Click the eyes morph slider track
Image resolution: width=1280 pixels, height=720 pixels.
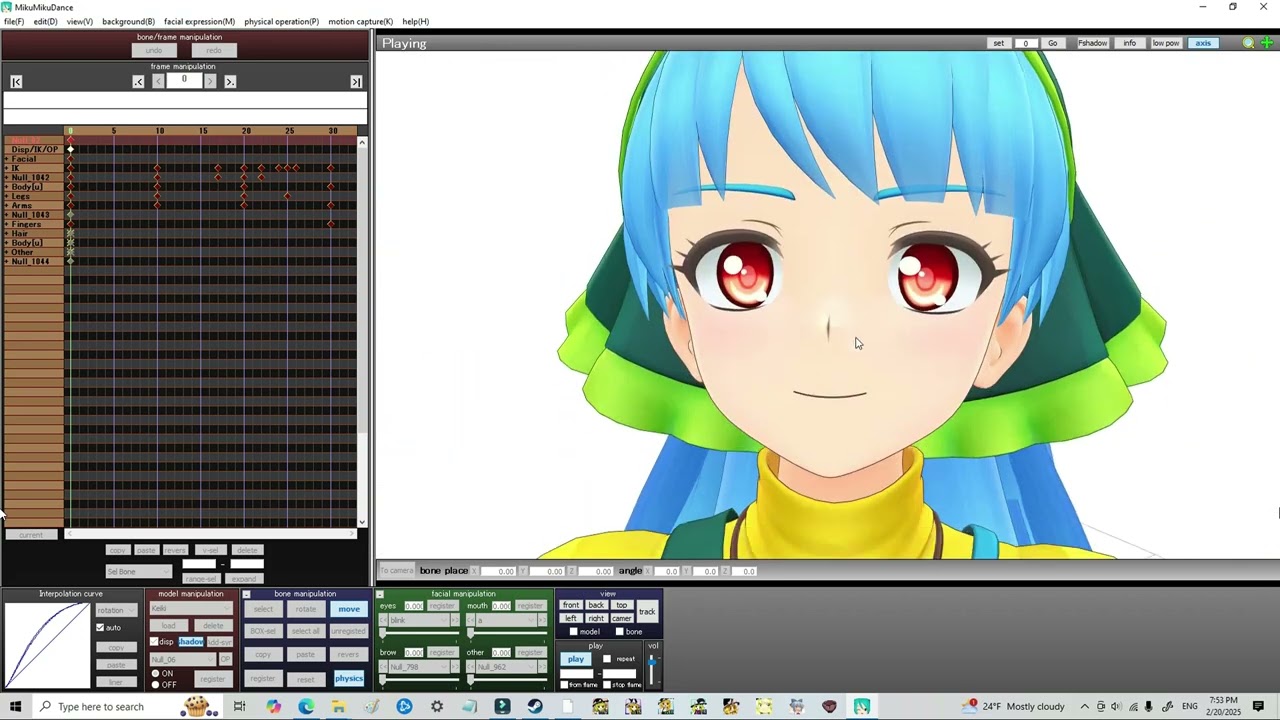coord(418,633)
